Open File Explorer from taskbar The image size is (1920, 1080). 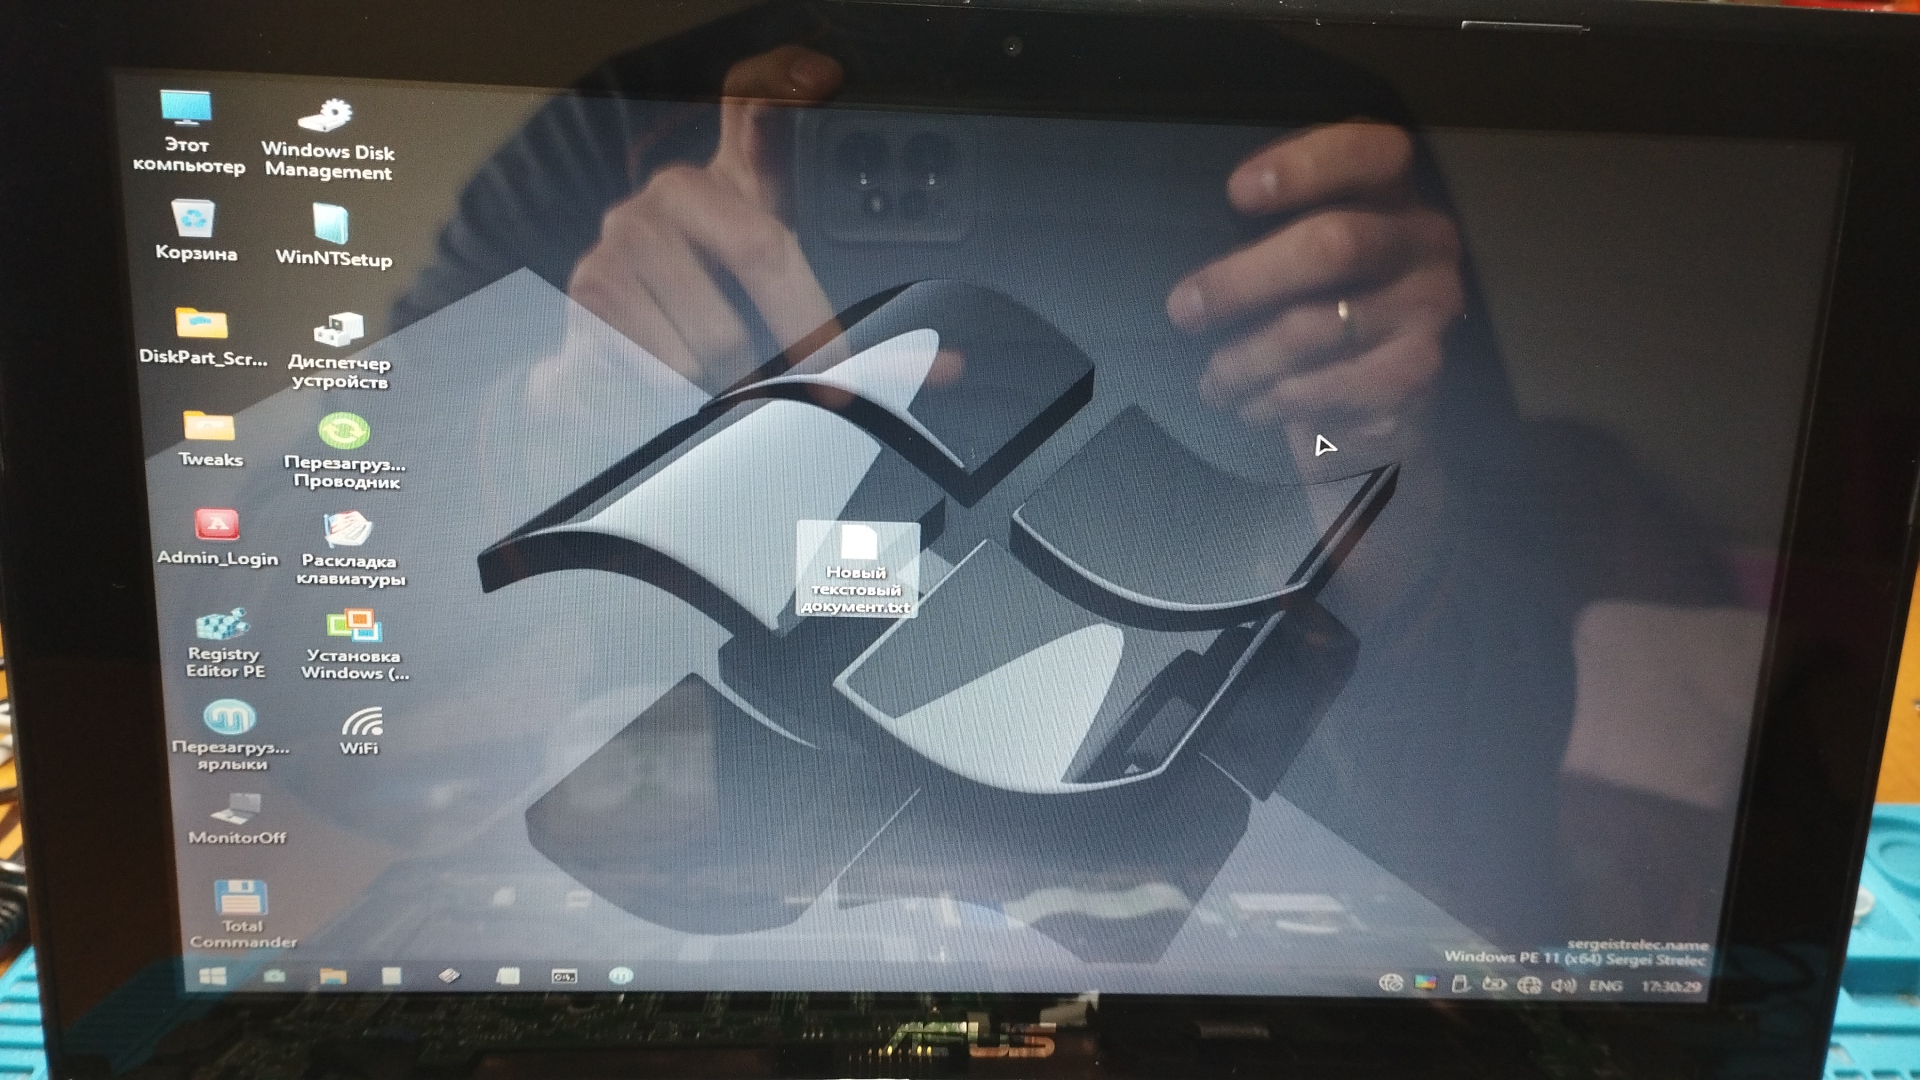pos(333,976)
